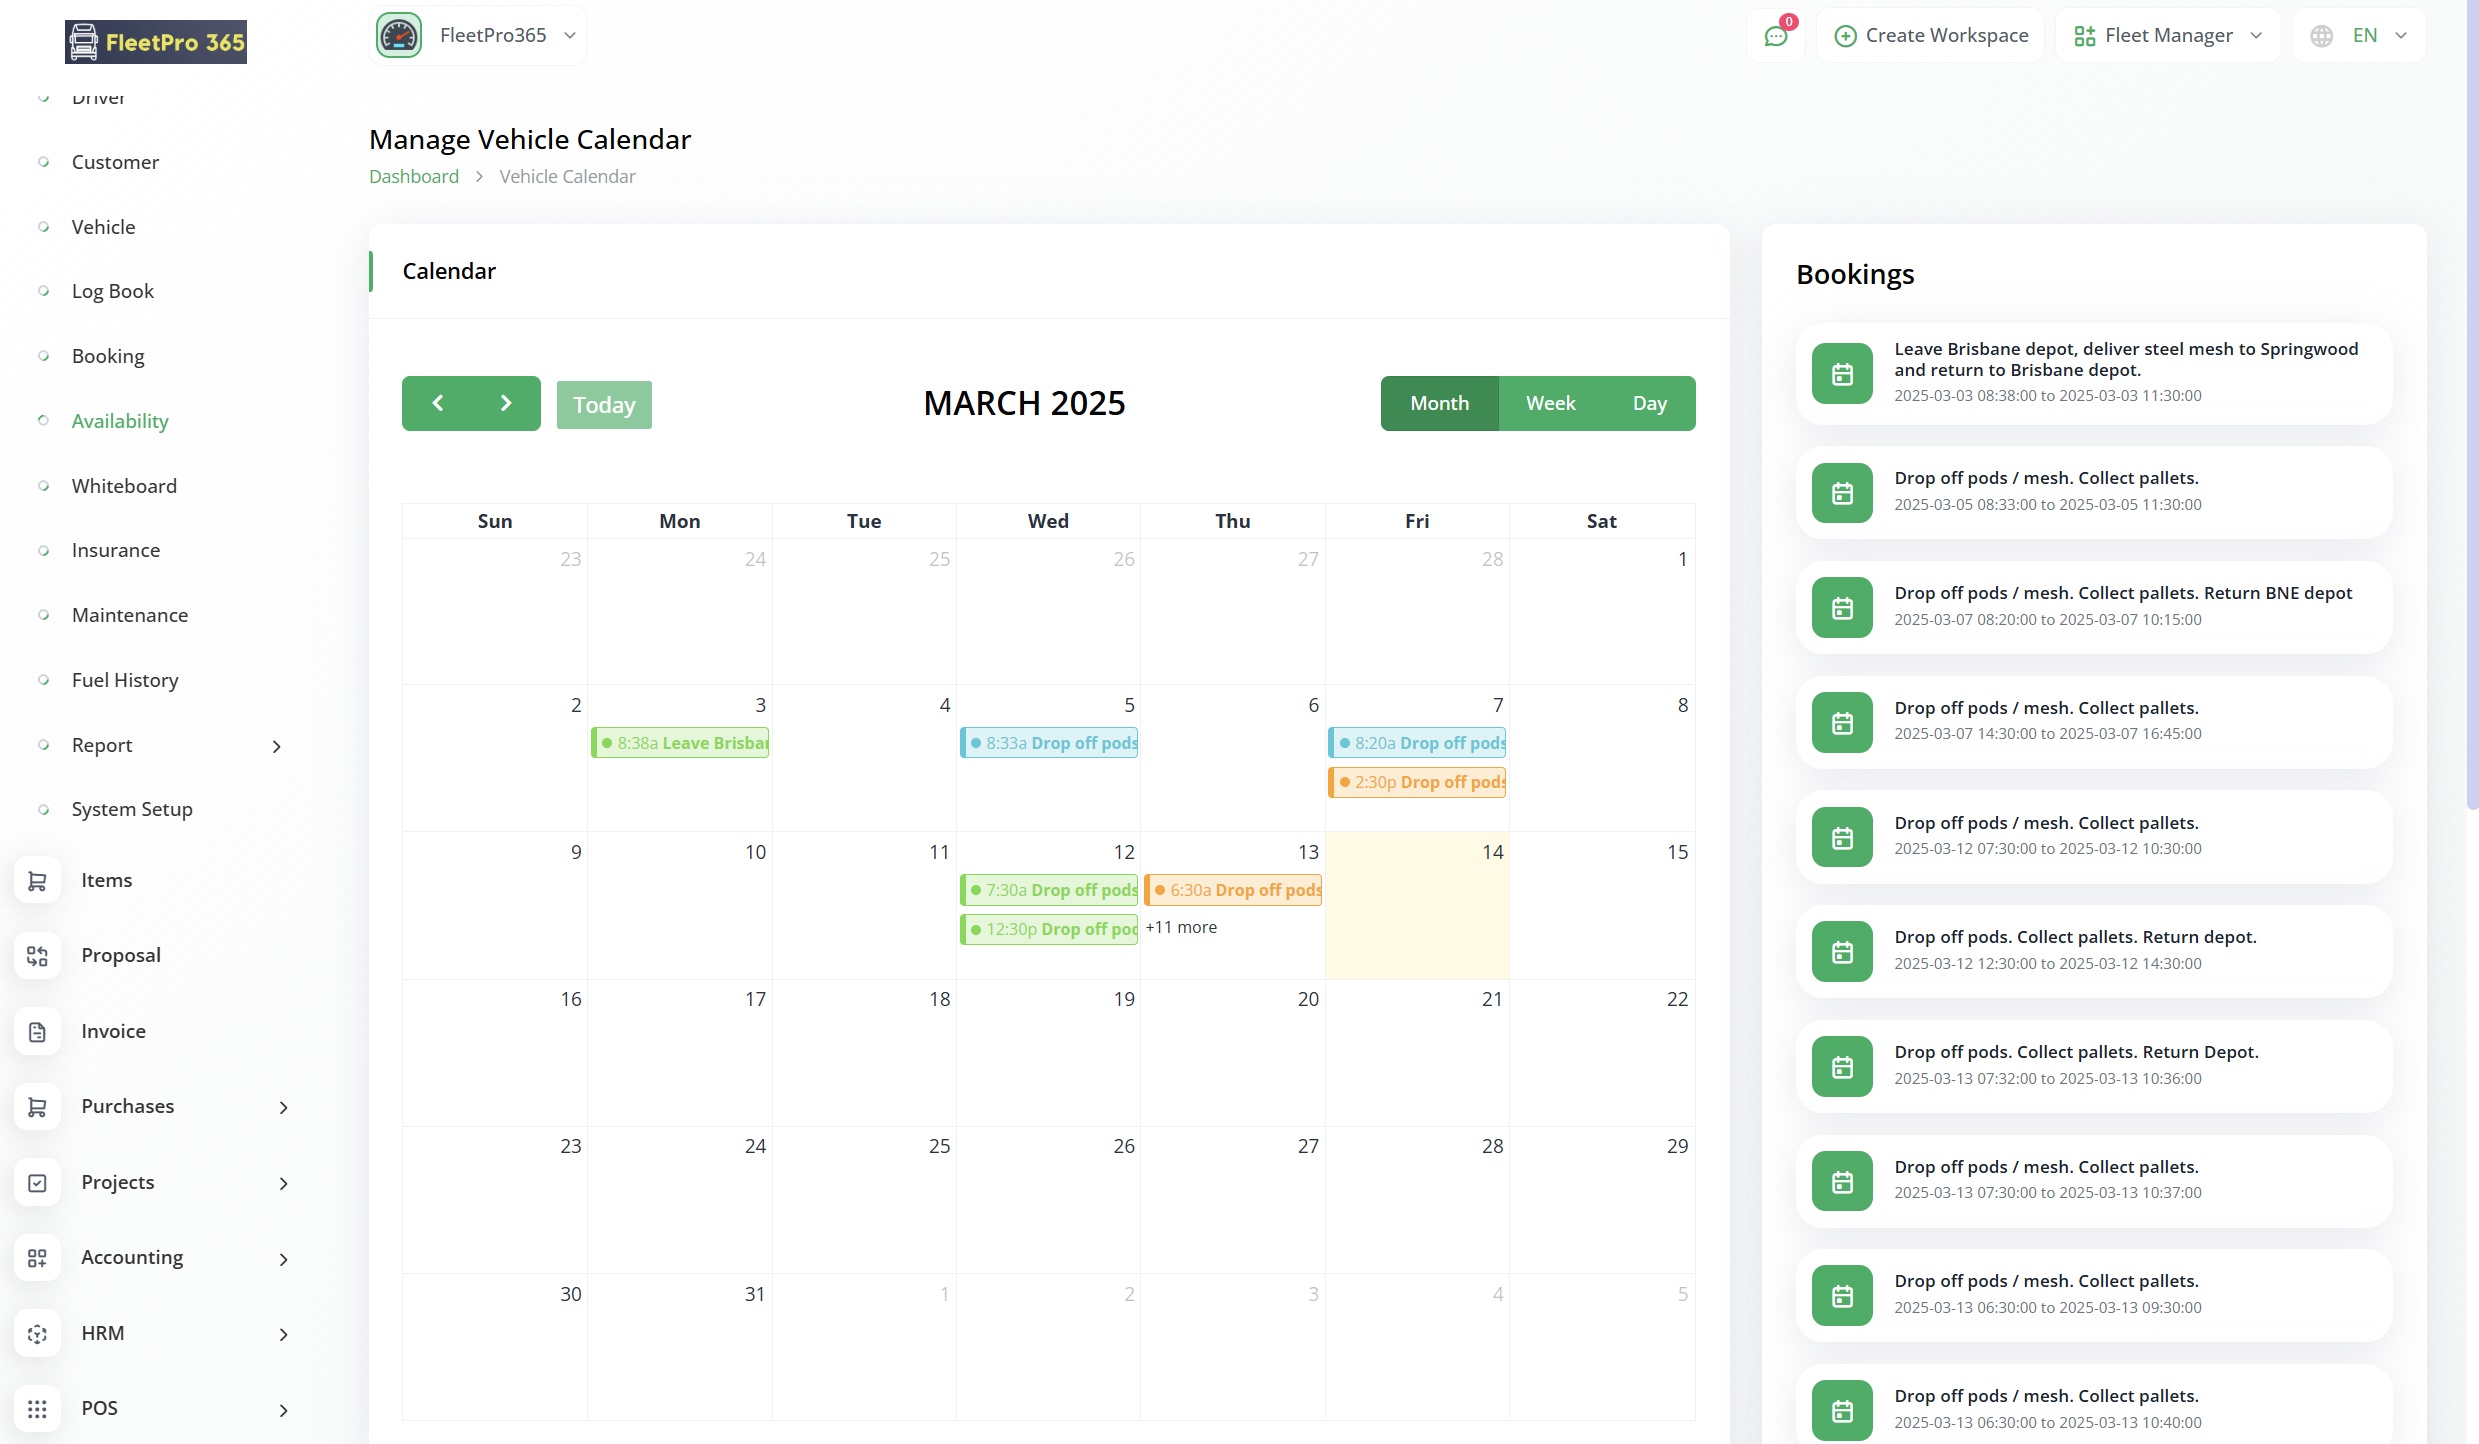Image resolution: width=2479 pixels, height=1444 pixels.
Task: Switch calendar to Month view
Action: click(1439, 403)
